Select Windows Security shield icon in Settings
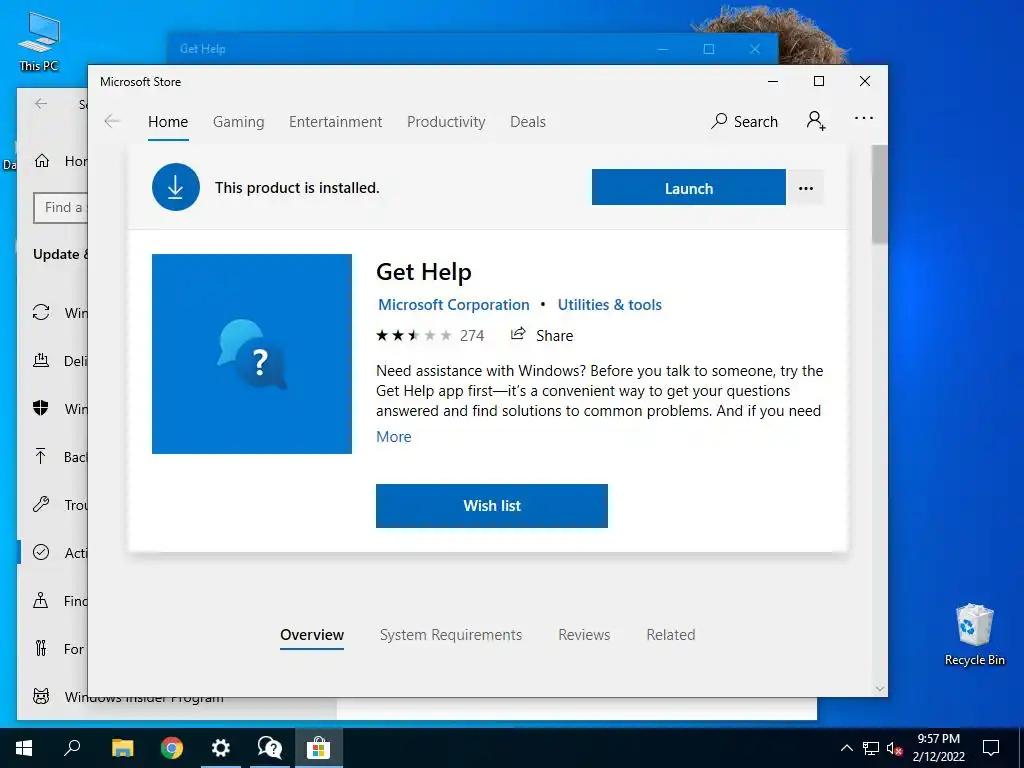1024x768 pixels. point(40,408)
